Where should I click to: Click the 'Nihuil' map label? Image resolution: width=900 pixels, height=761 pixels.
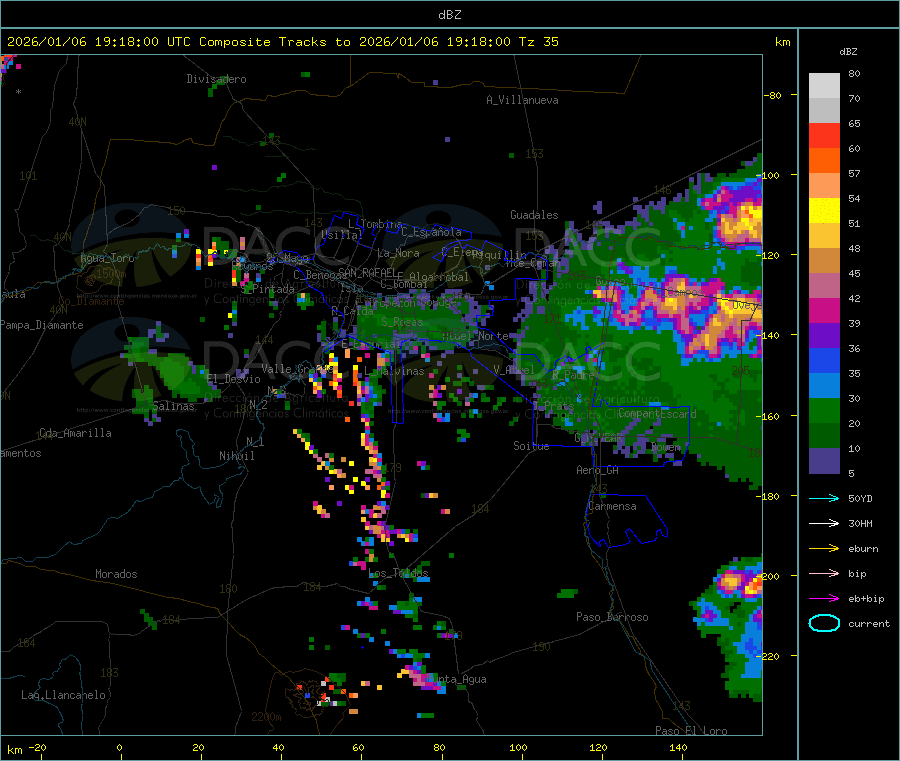(236, 456)
